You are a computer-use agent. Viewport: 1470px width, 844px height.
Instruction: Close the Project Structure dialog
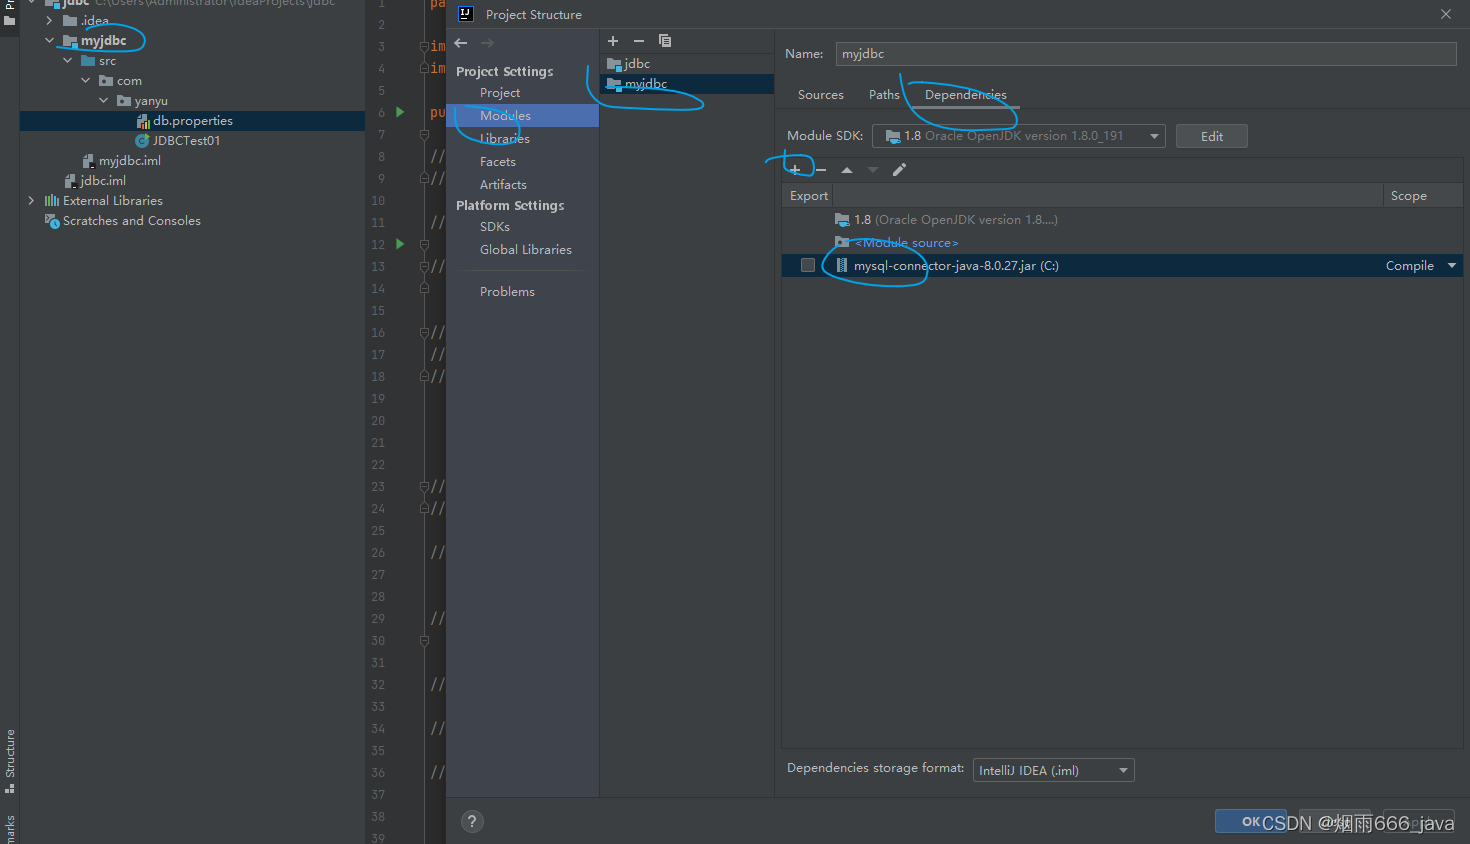click(1446, 14)
